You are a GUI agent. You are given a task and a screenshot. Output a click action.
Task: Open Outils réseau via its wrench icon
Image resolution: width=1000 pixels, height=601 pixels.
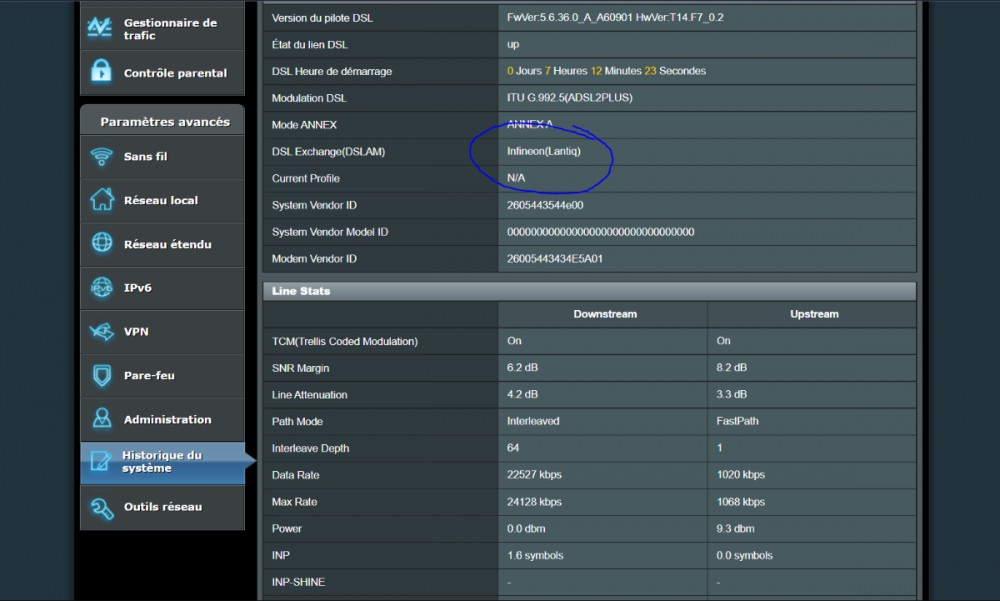[101, 507]
